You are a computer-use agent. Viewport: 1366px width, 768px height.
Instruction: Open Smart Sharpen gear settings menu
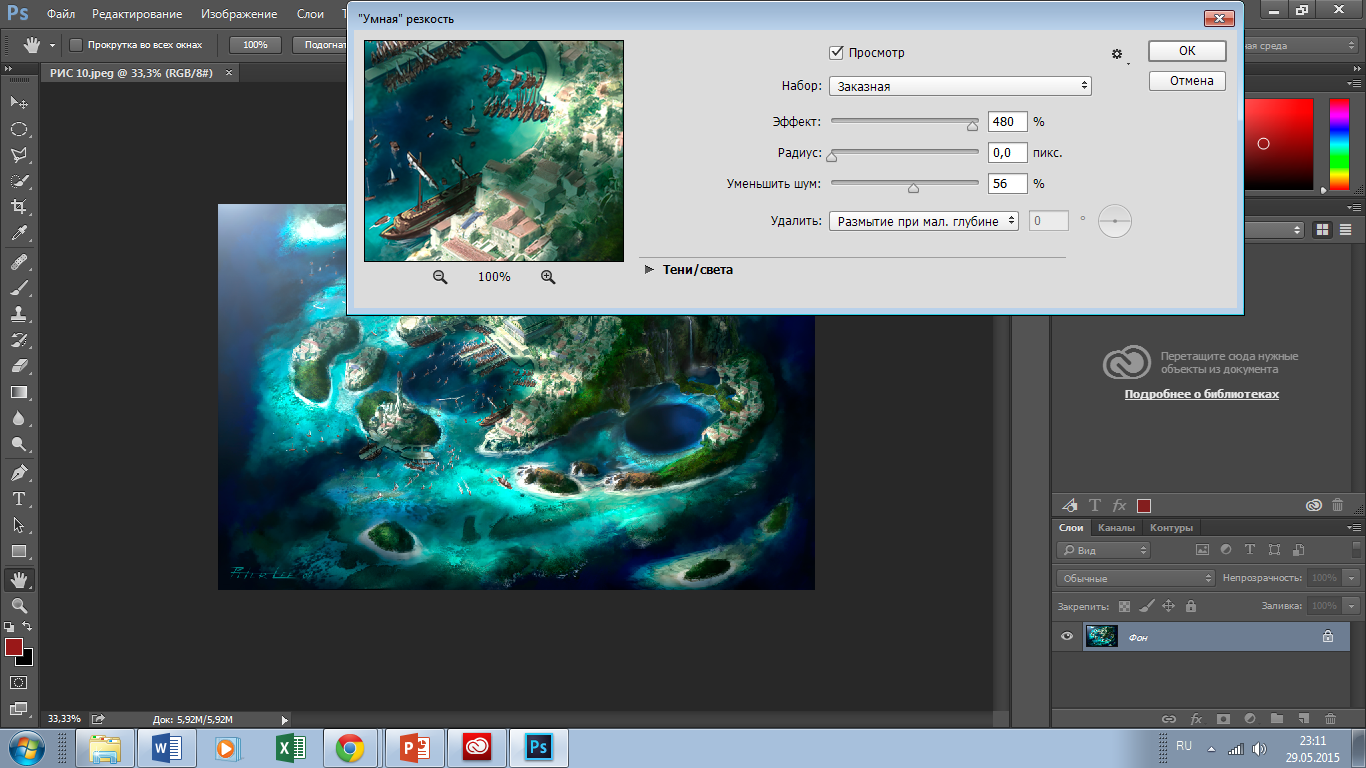[x=1119, y=54]
